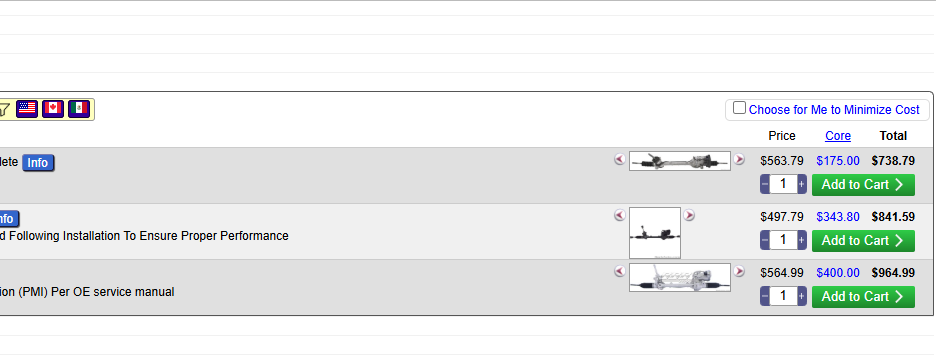936x364 pixels.
Task: Show next image for $497.79 part
Action: click(689, 215)
